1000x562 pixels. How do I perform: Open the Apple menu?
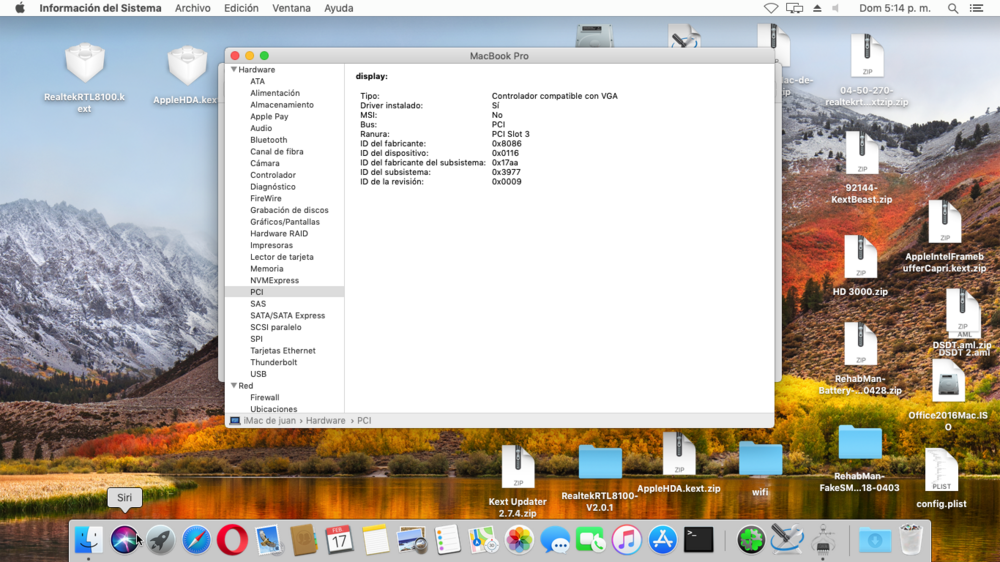click(x=18, y=8)
